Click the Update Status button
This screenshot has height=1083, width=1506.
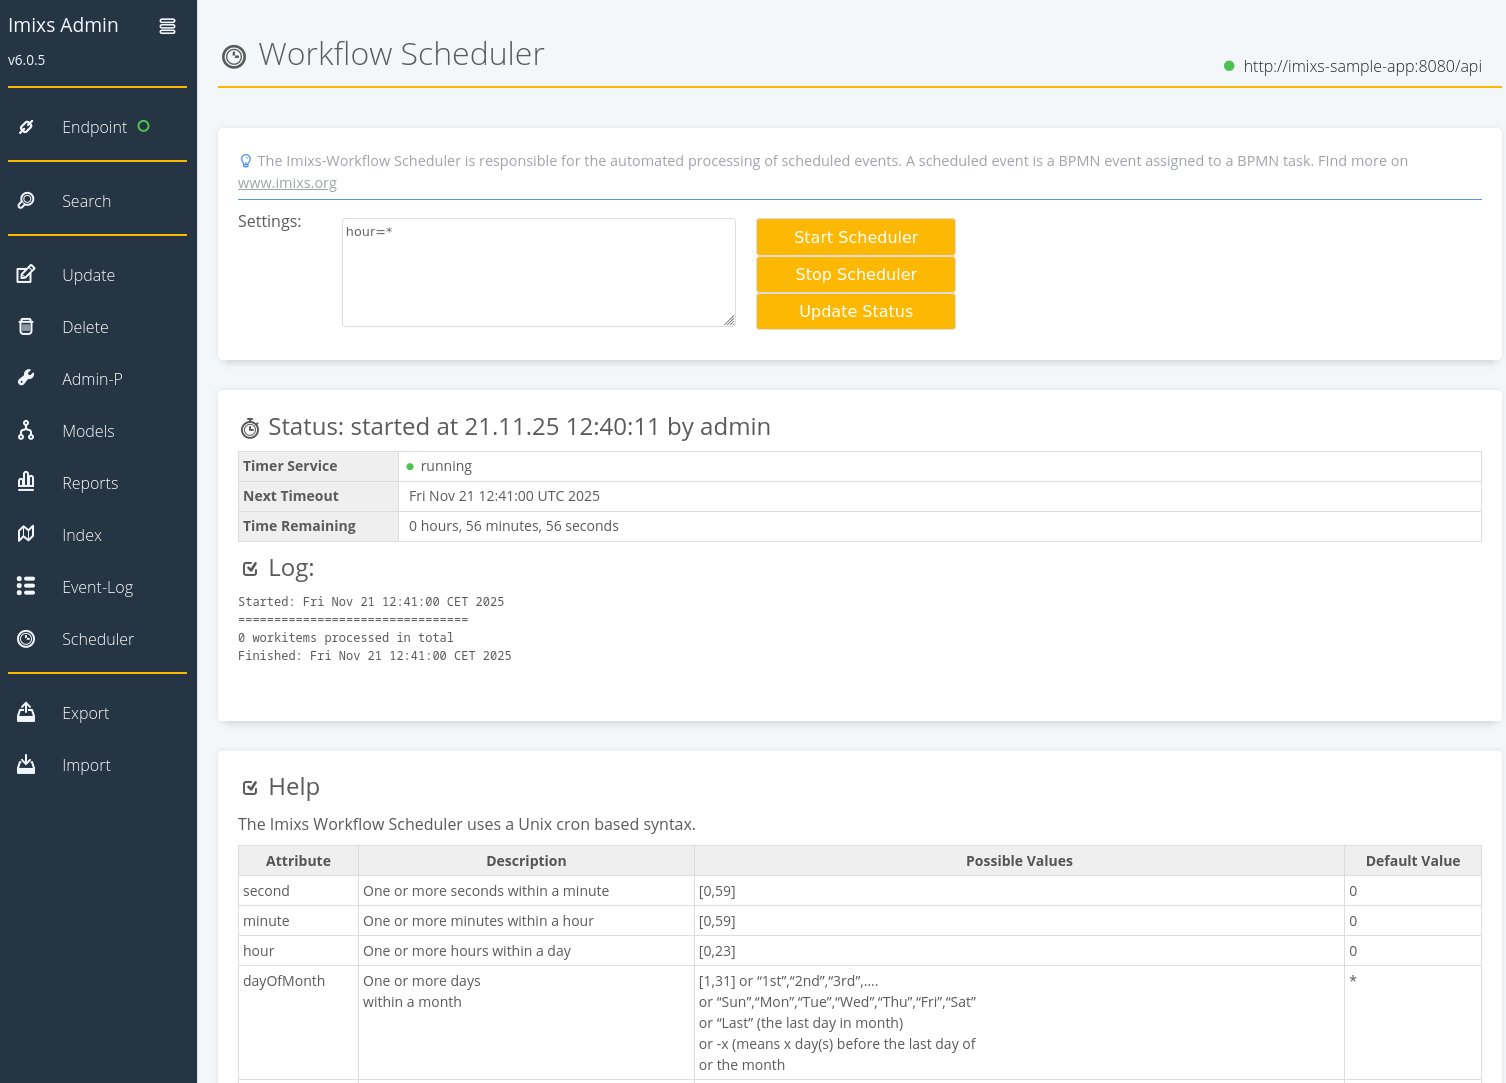[x=855, y=311]
